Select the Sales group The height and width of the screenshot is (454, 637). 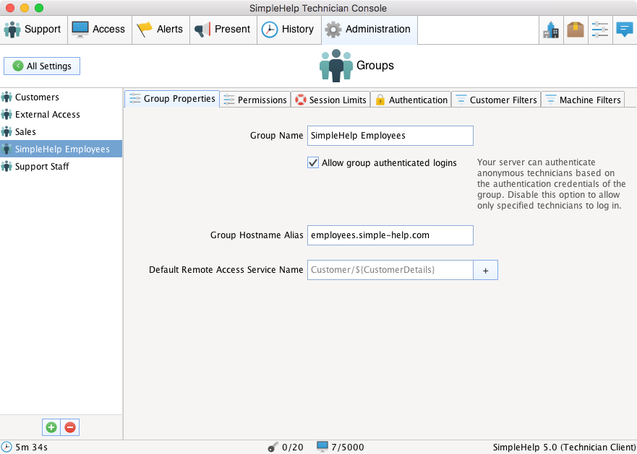tap(61, 132)
